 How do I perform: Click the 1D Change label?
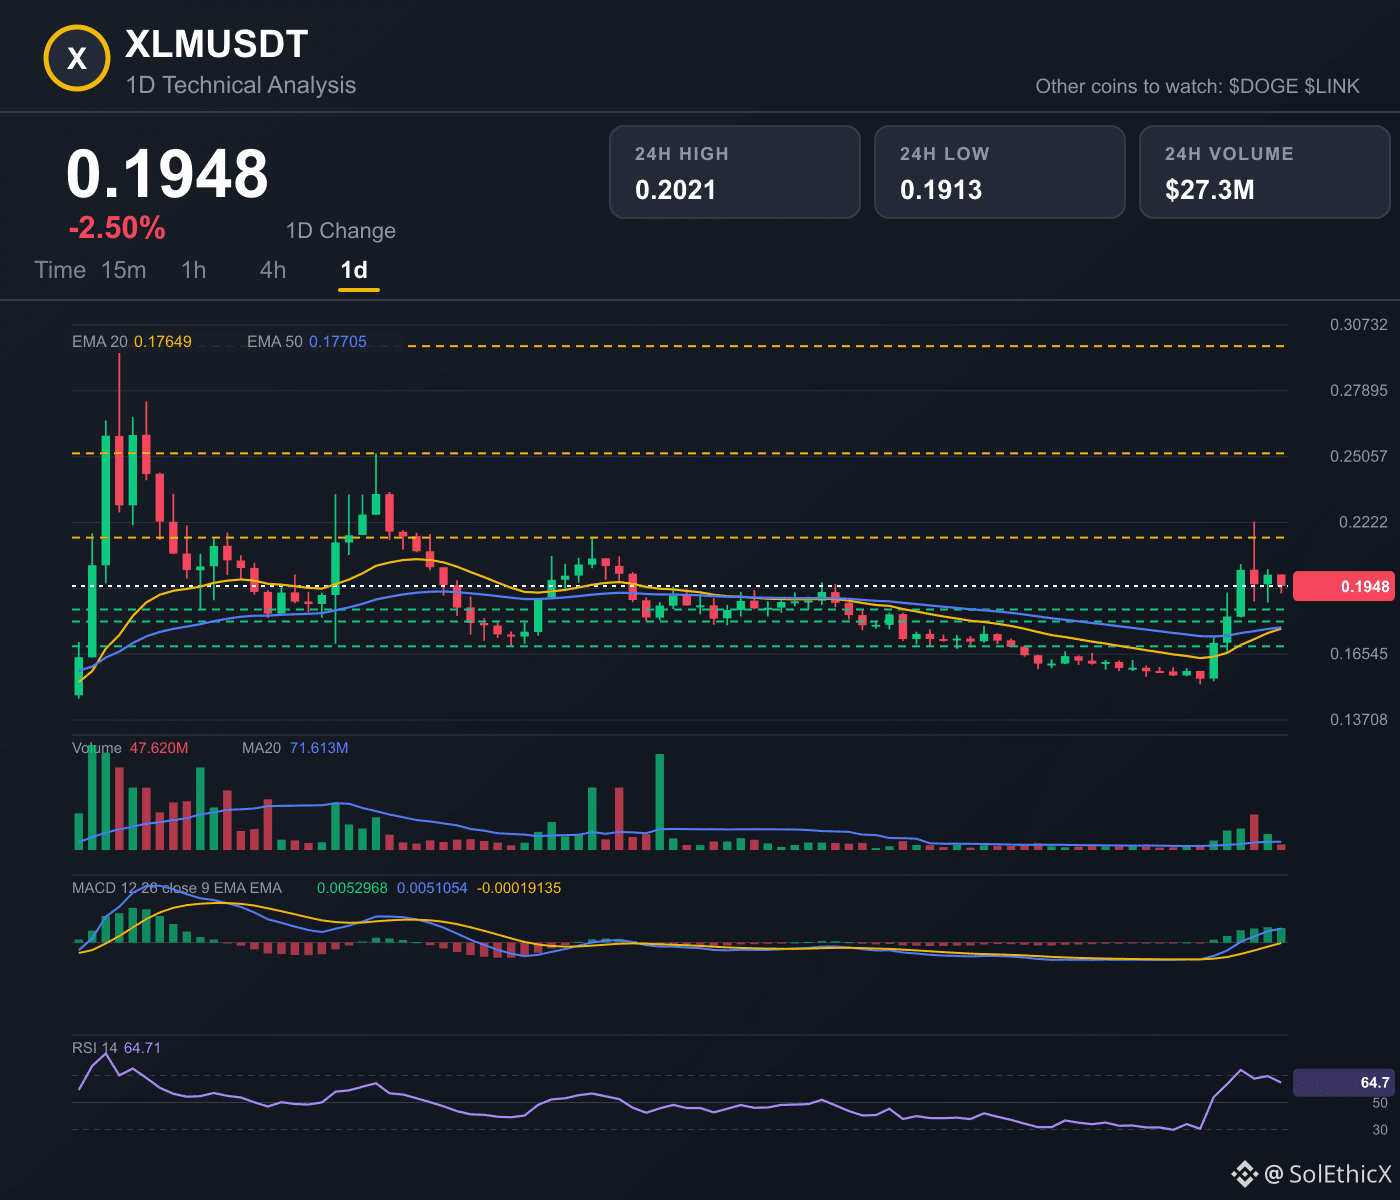(x=341, y=231)
